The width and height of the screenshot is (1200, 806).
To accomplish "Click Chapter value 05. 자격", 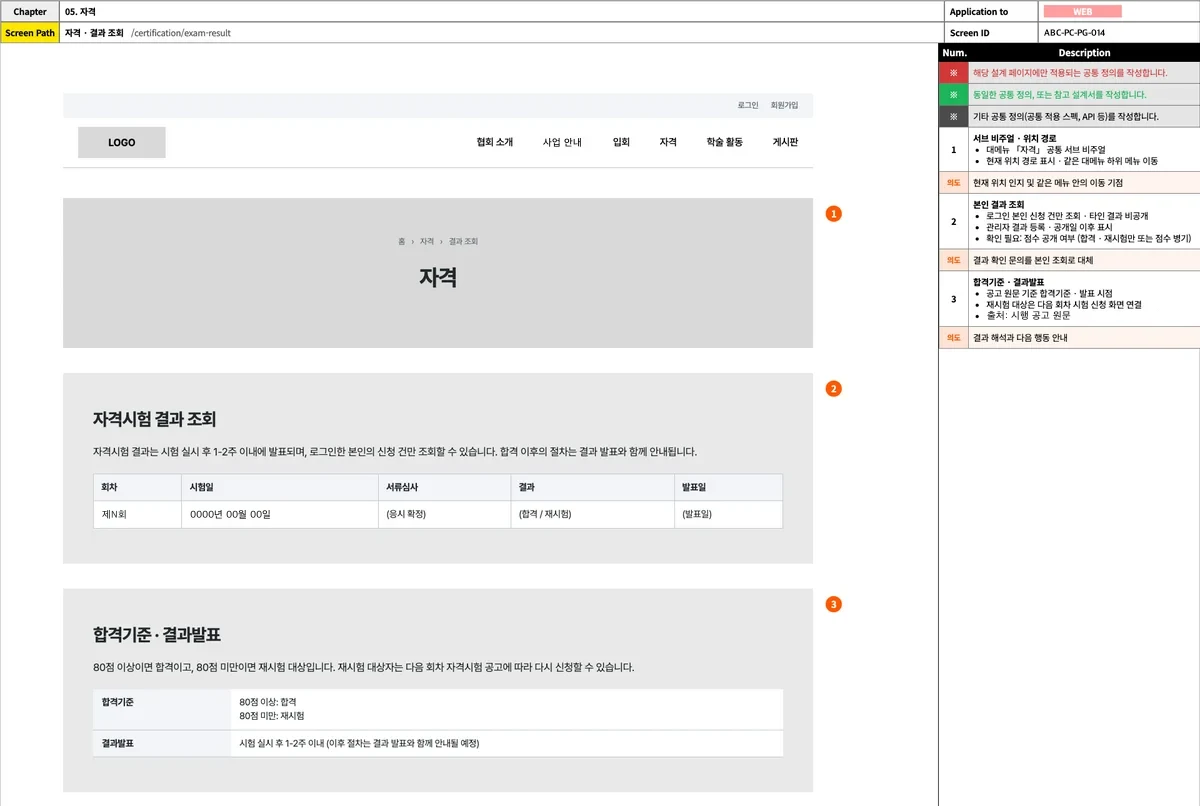I will [80, 12].
